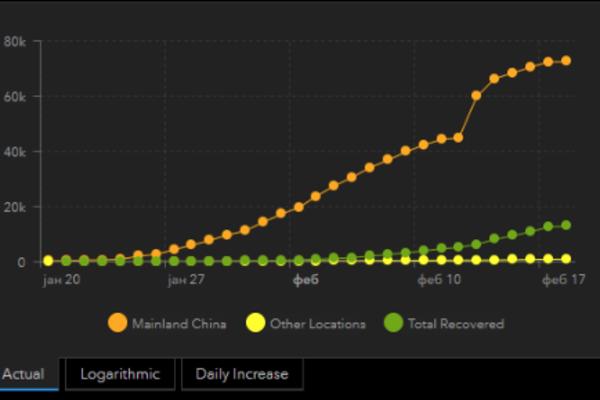
Task: Toggle the orange Mainland China legend marker
Action: click(x=117, y=323)
